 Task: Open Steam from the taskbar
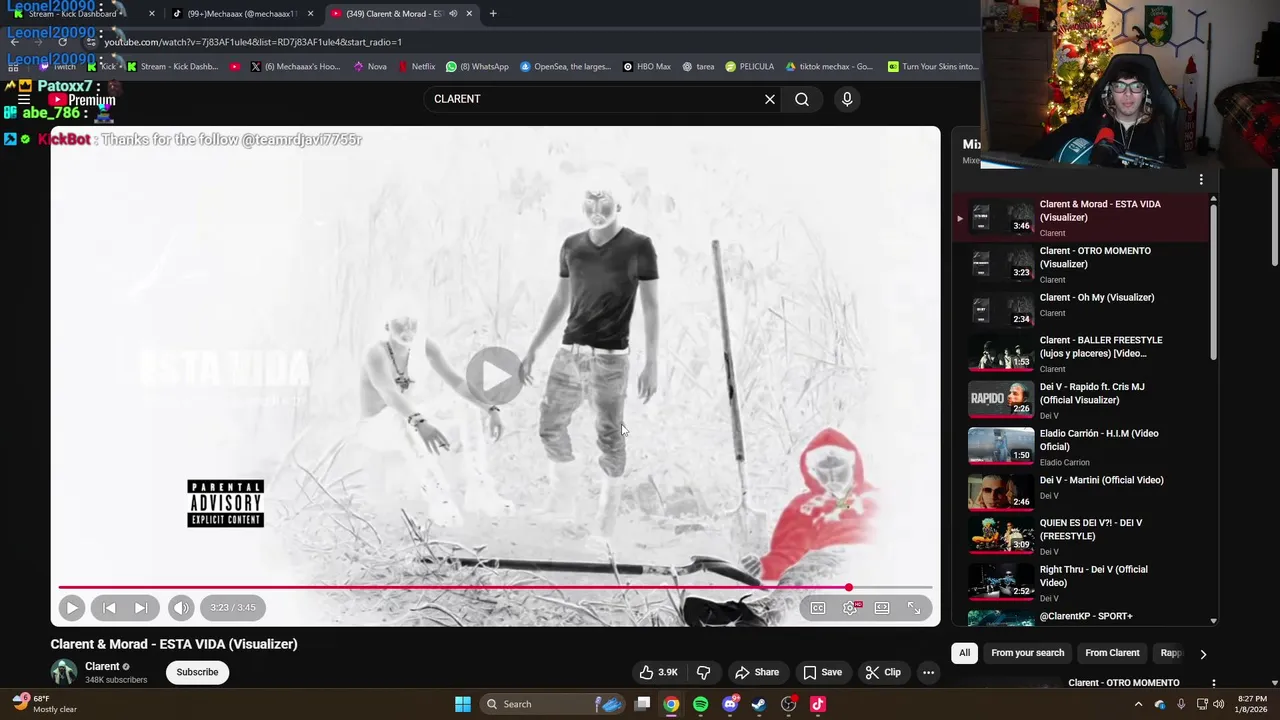759,704
